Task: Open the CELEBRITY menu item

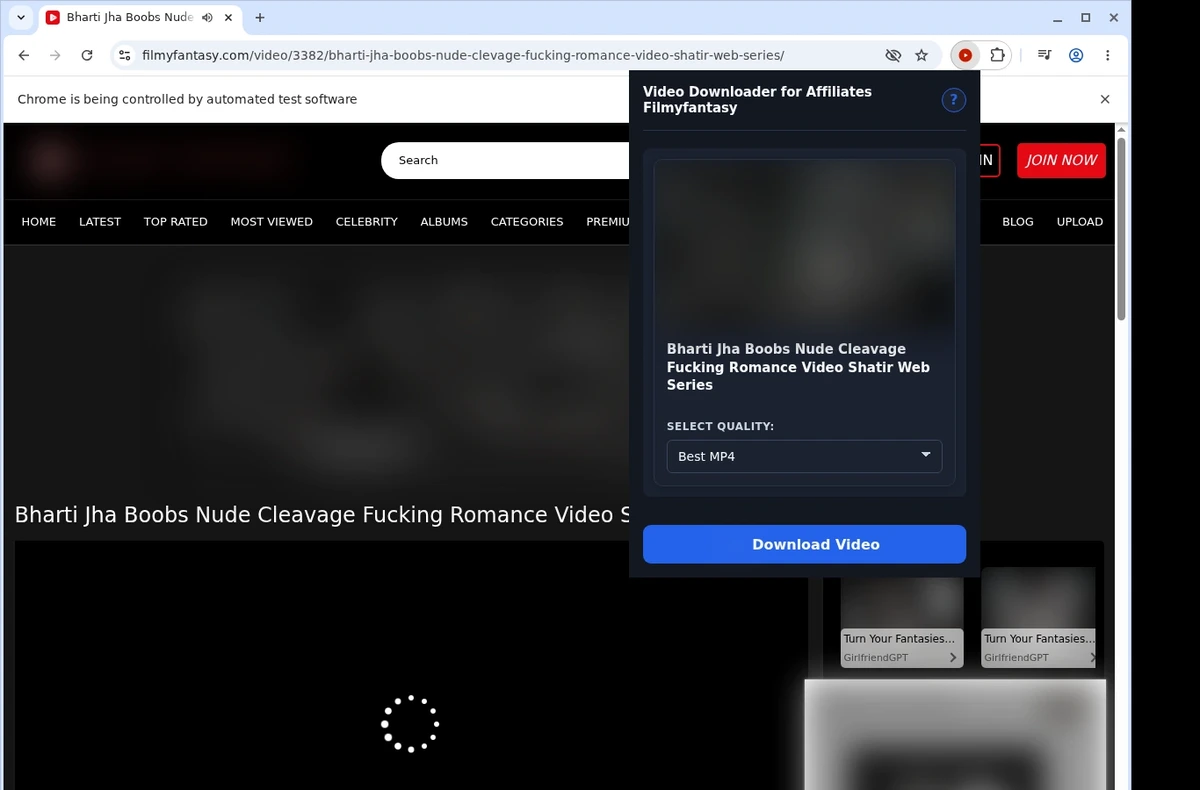Action: click(367, 222)
